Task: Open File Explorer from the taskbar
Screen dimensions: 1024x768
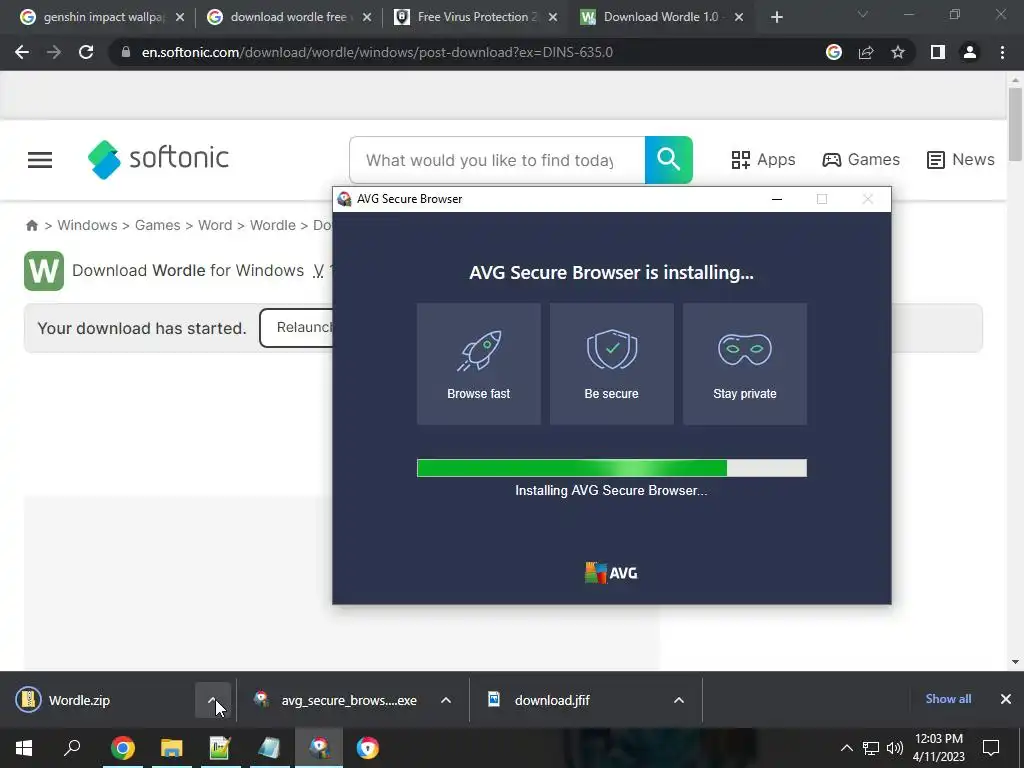Action: pyautogui.click(x=172, y=748)
